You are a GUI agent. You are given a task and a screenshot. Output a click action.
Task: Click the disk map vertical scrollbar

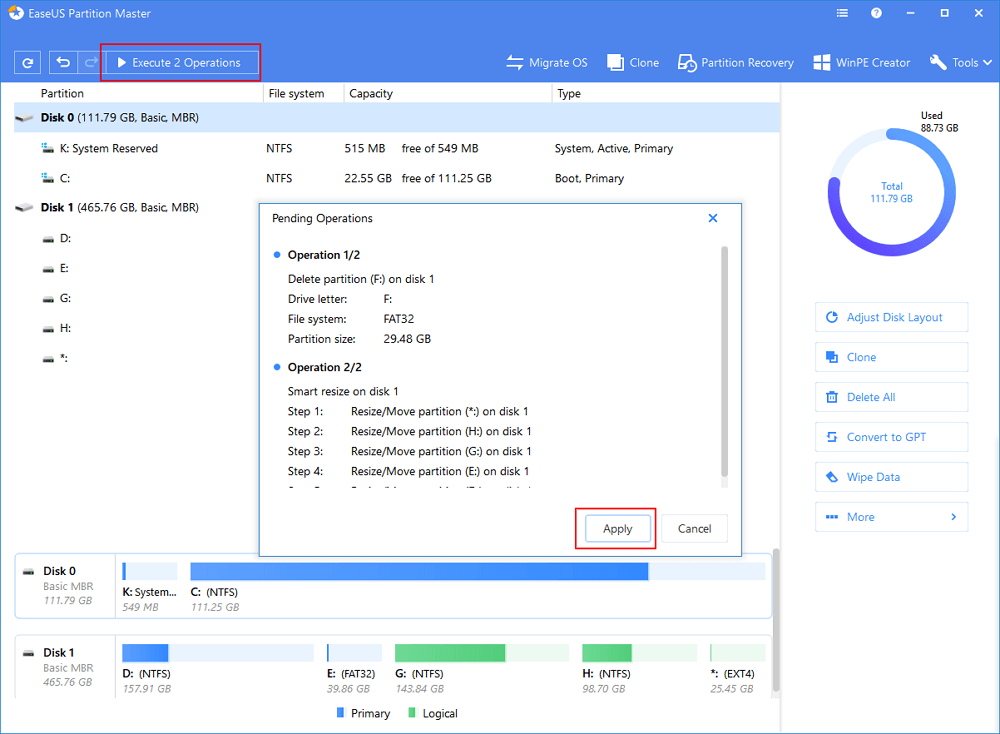[x=776, y=620]
